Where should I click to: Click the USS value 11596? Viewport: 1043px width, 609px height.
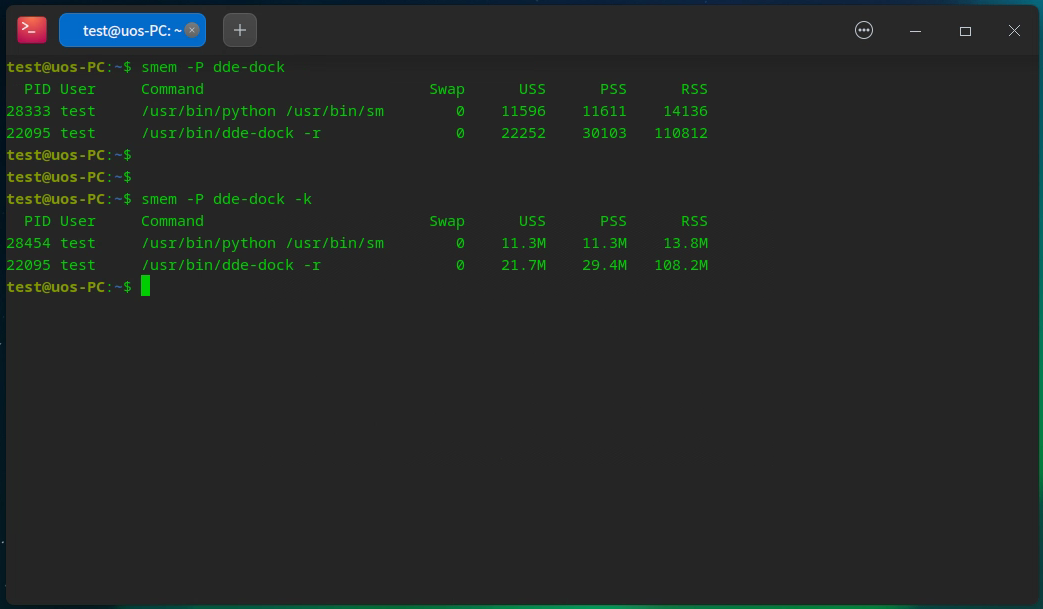[x=523, y=111]
